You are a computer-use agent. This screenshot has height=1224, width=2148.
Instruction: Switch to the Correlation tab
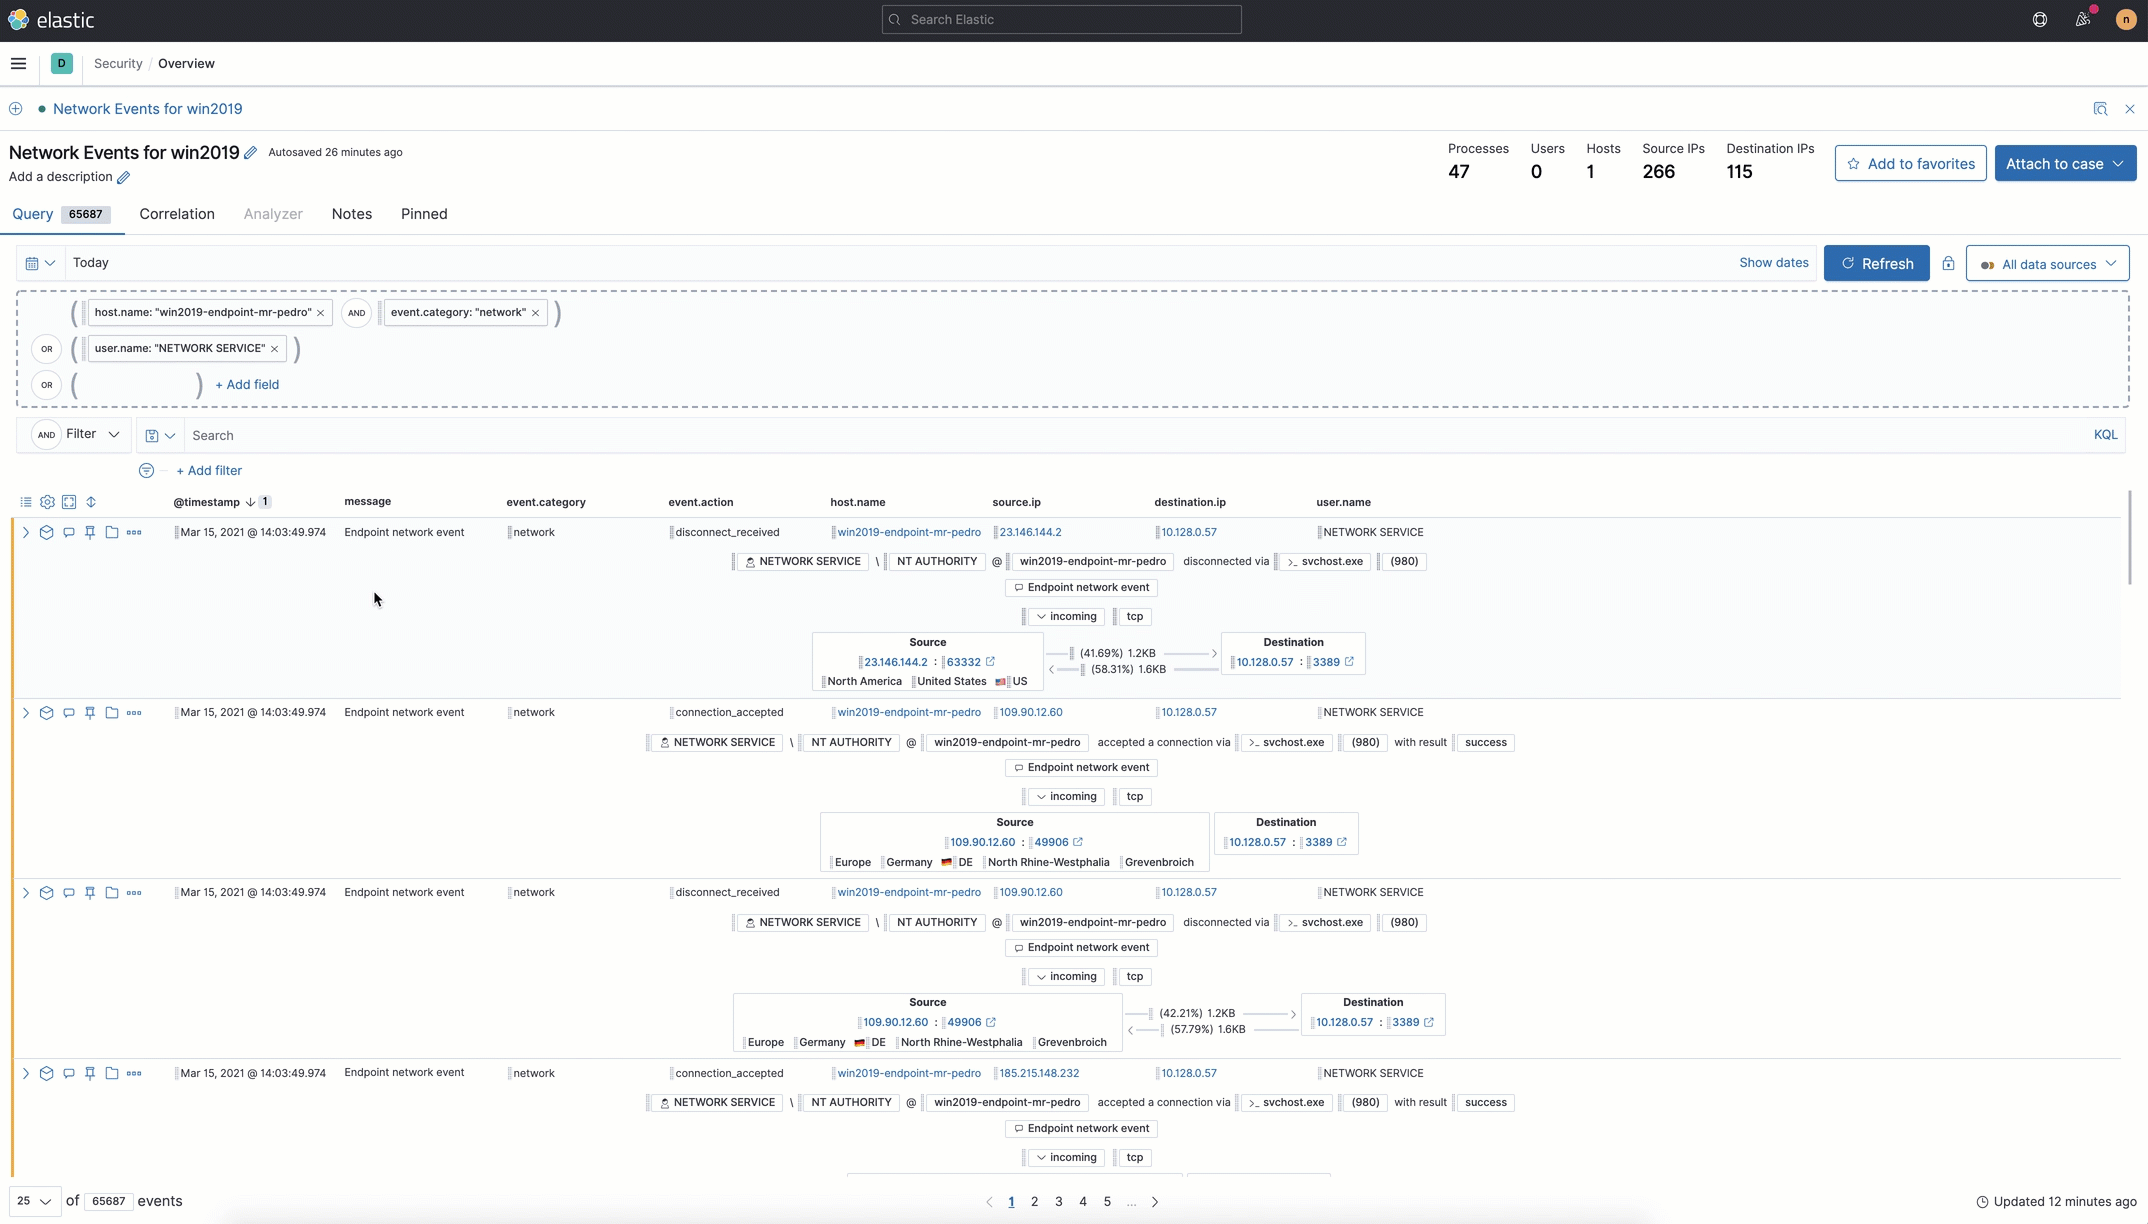click(x=177, y=214)
